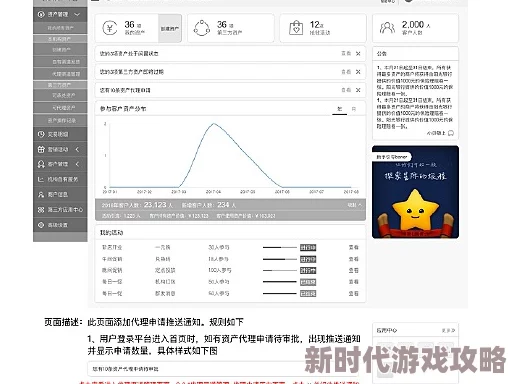Dismiss the idle-assets notification with X
Image resolution: width=514 pixels, height=384 pixels.
click(x=358, y=53)
